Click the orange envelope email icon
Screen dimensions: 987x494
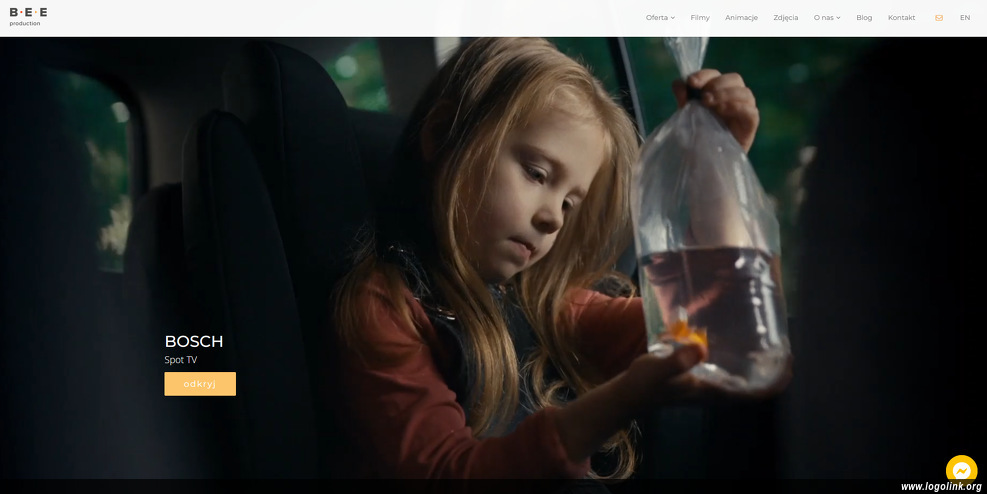[x=939, y=18]
